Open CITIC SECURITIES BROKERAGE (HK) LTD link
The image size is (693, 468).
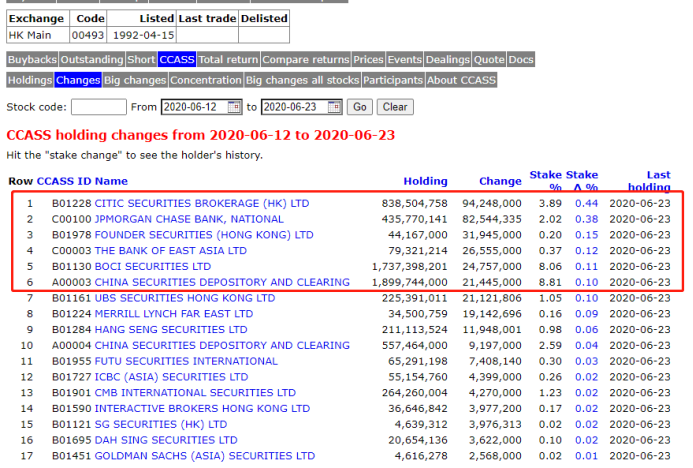click(x=202, y=203)
